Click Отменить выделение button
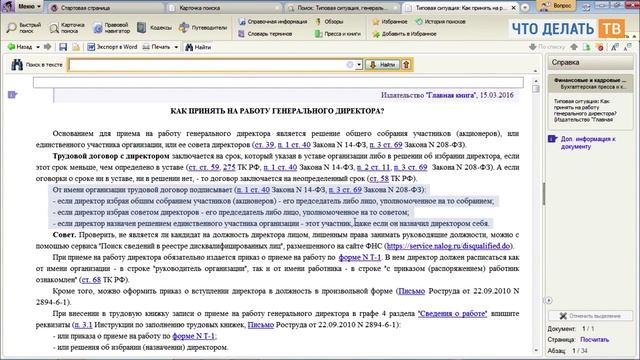This screenshot has width=640, height=360. [x=590, y=316]
